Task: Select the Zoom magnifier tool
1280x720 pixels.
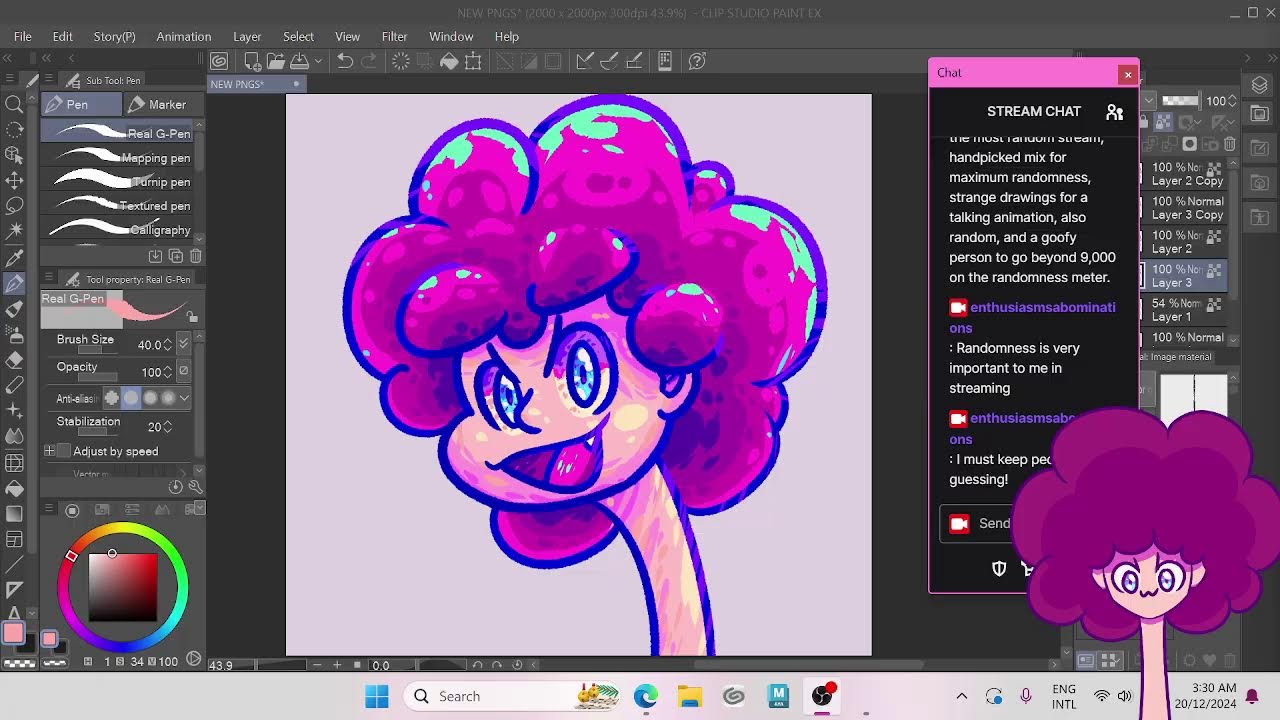Action: 14,104
